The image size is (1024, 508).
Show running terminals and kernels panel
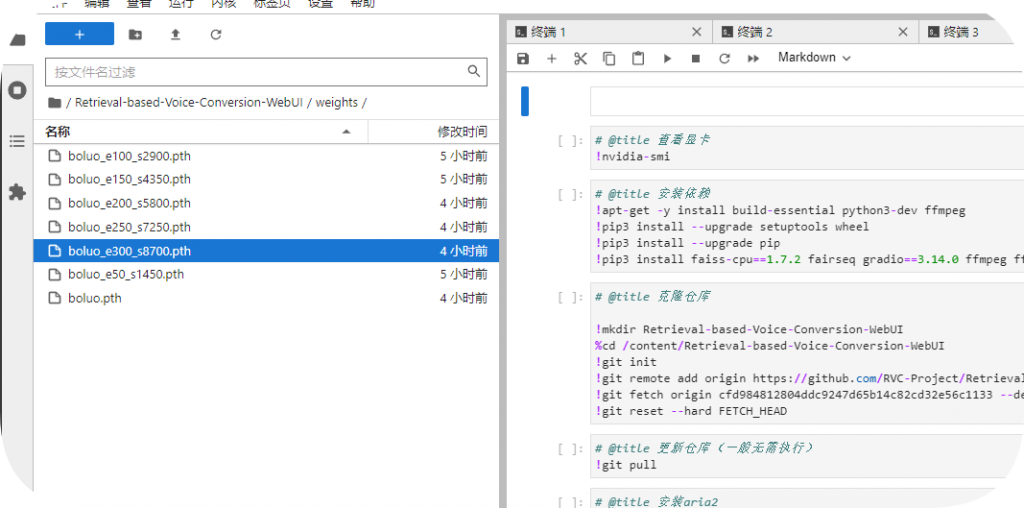[x=18, y=90]
